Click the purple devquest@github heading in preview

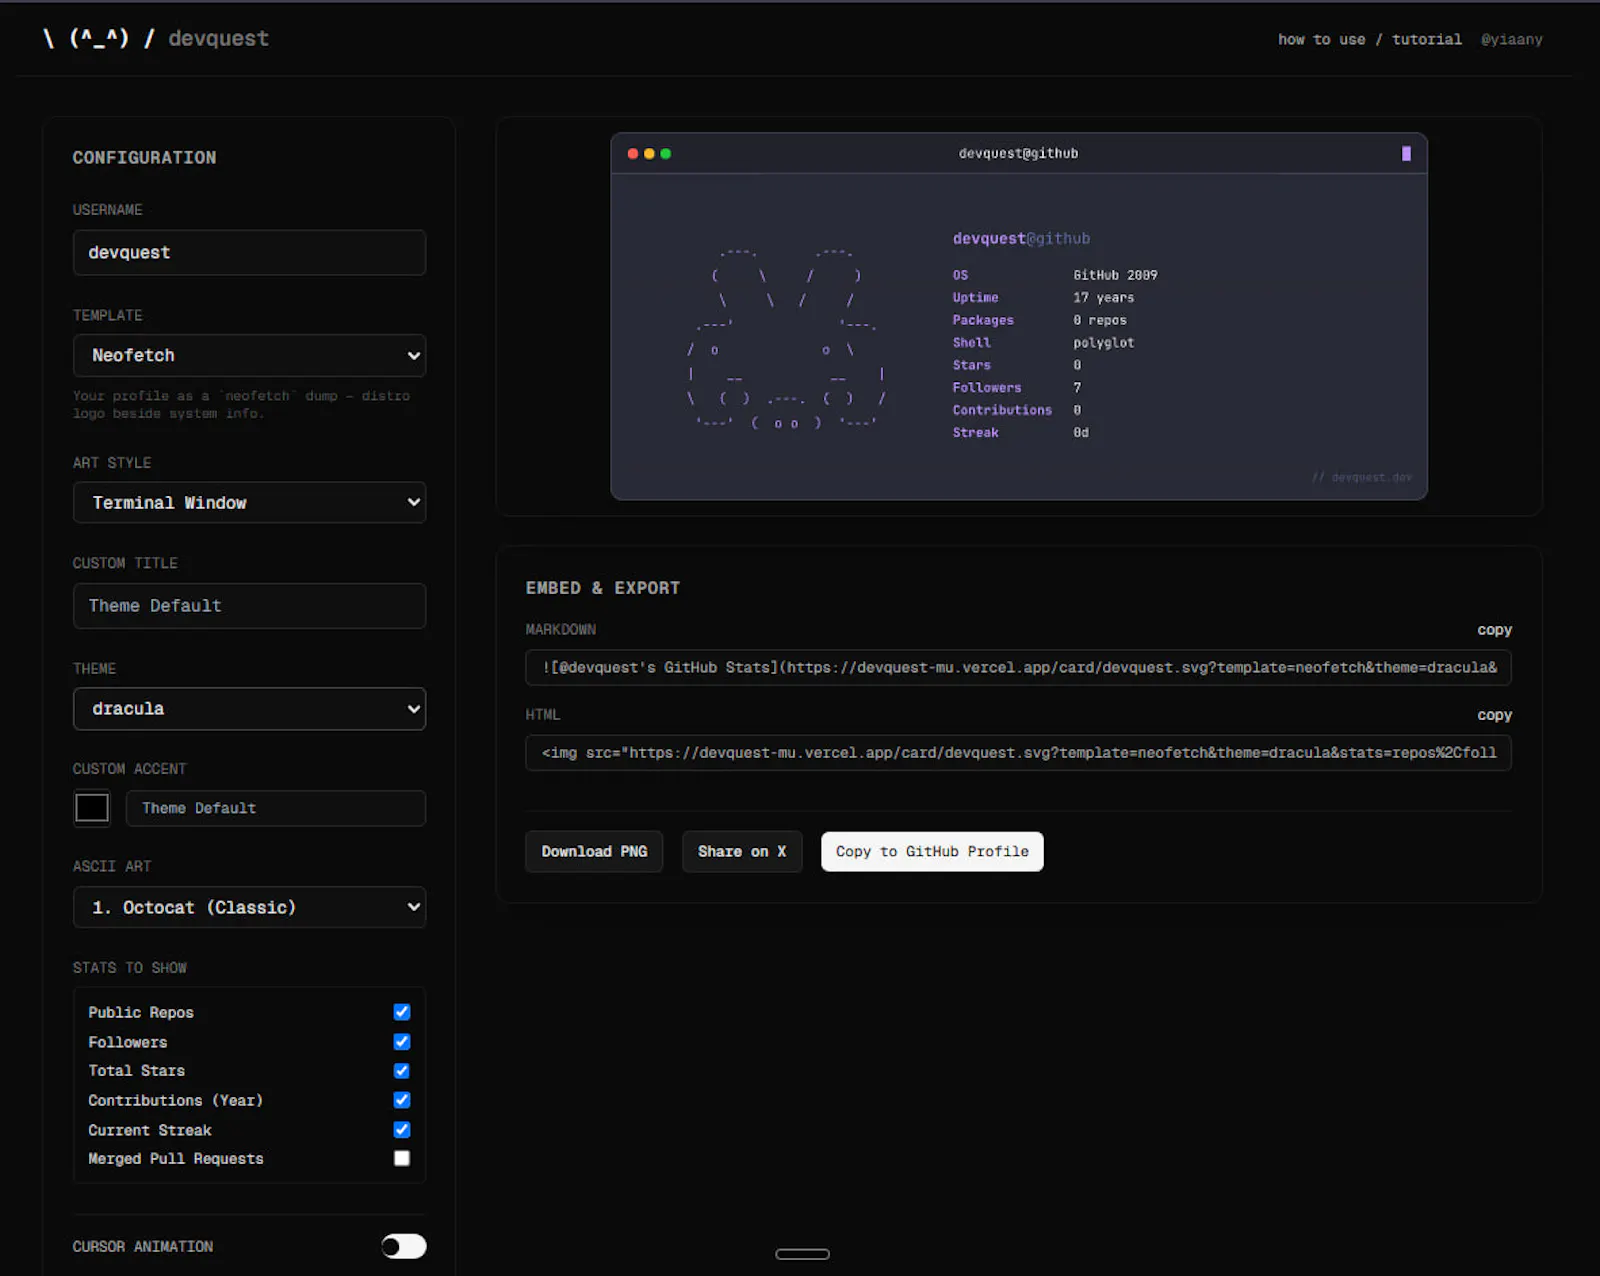(1021, 239)
